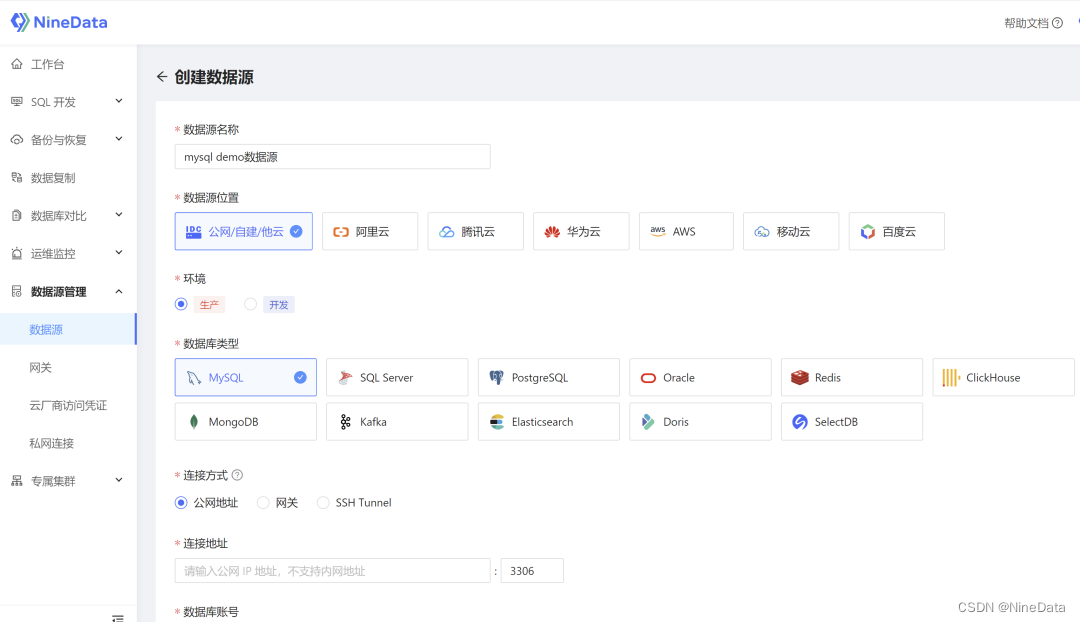This screenshot has height=622, width=1080.
Task: Click the 数据源名称 input field
Action: click(x=333, y=157)
